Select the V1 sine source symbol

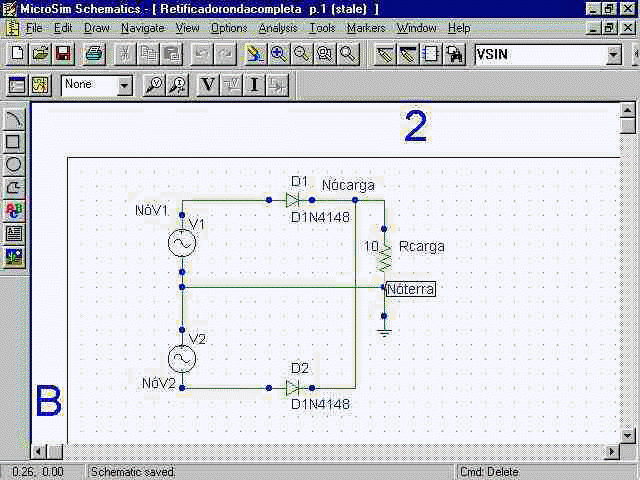[x=182, y=243]
